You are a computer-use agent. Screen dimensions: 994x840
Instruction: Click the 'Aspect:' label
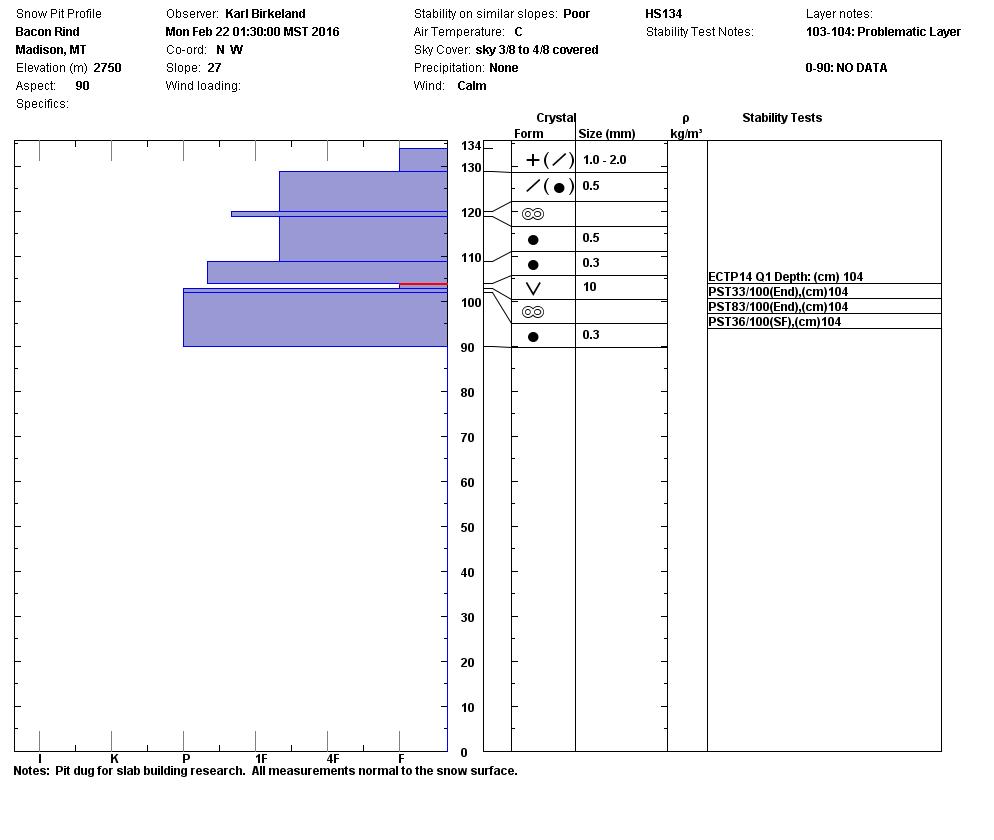point(36,86)
